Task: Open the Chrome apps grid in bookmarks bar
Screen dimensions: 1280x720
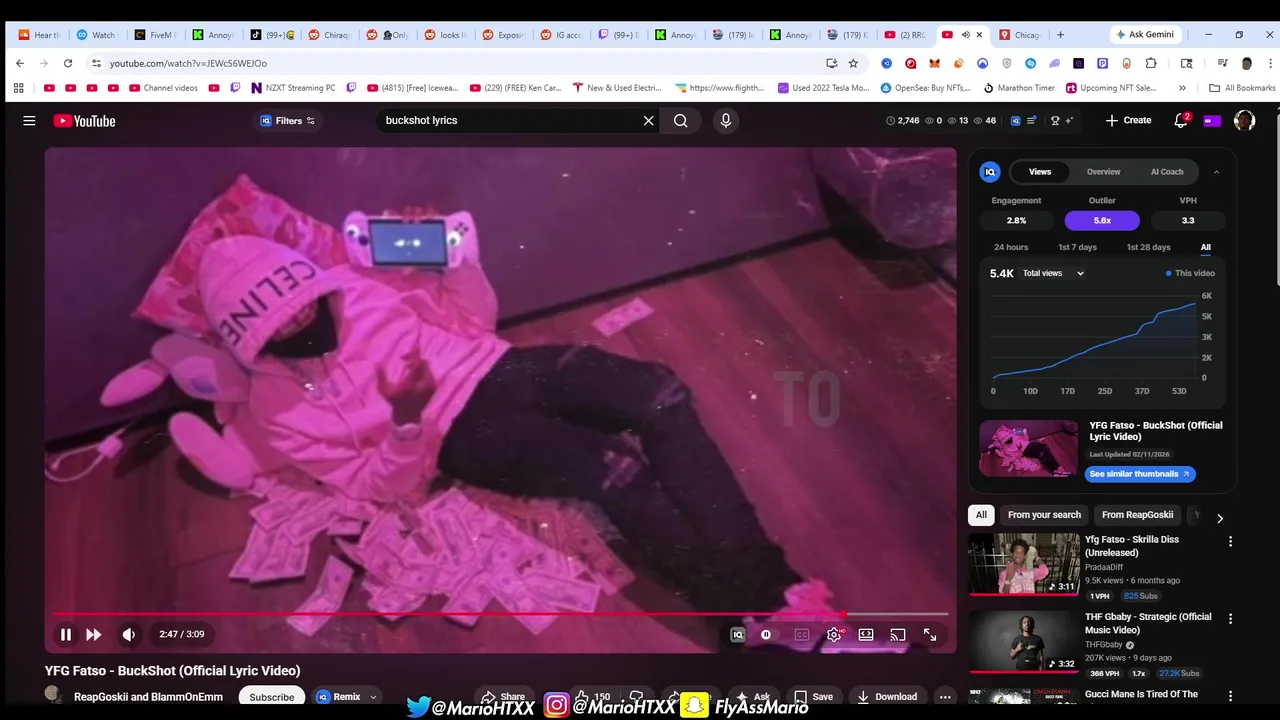Action: click(x=18, y=88)
